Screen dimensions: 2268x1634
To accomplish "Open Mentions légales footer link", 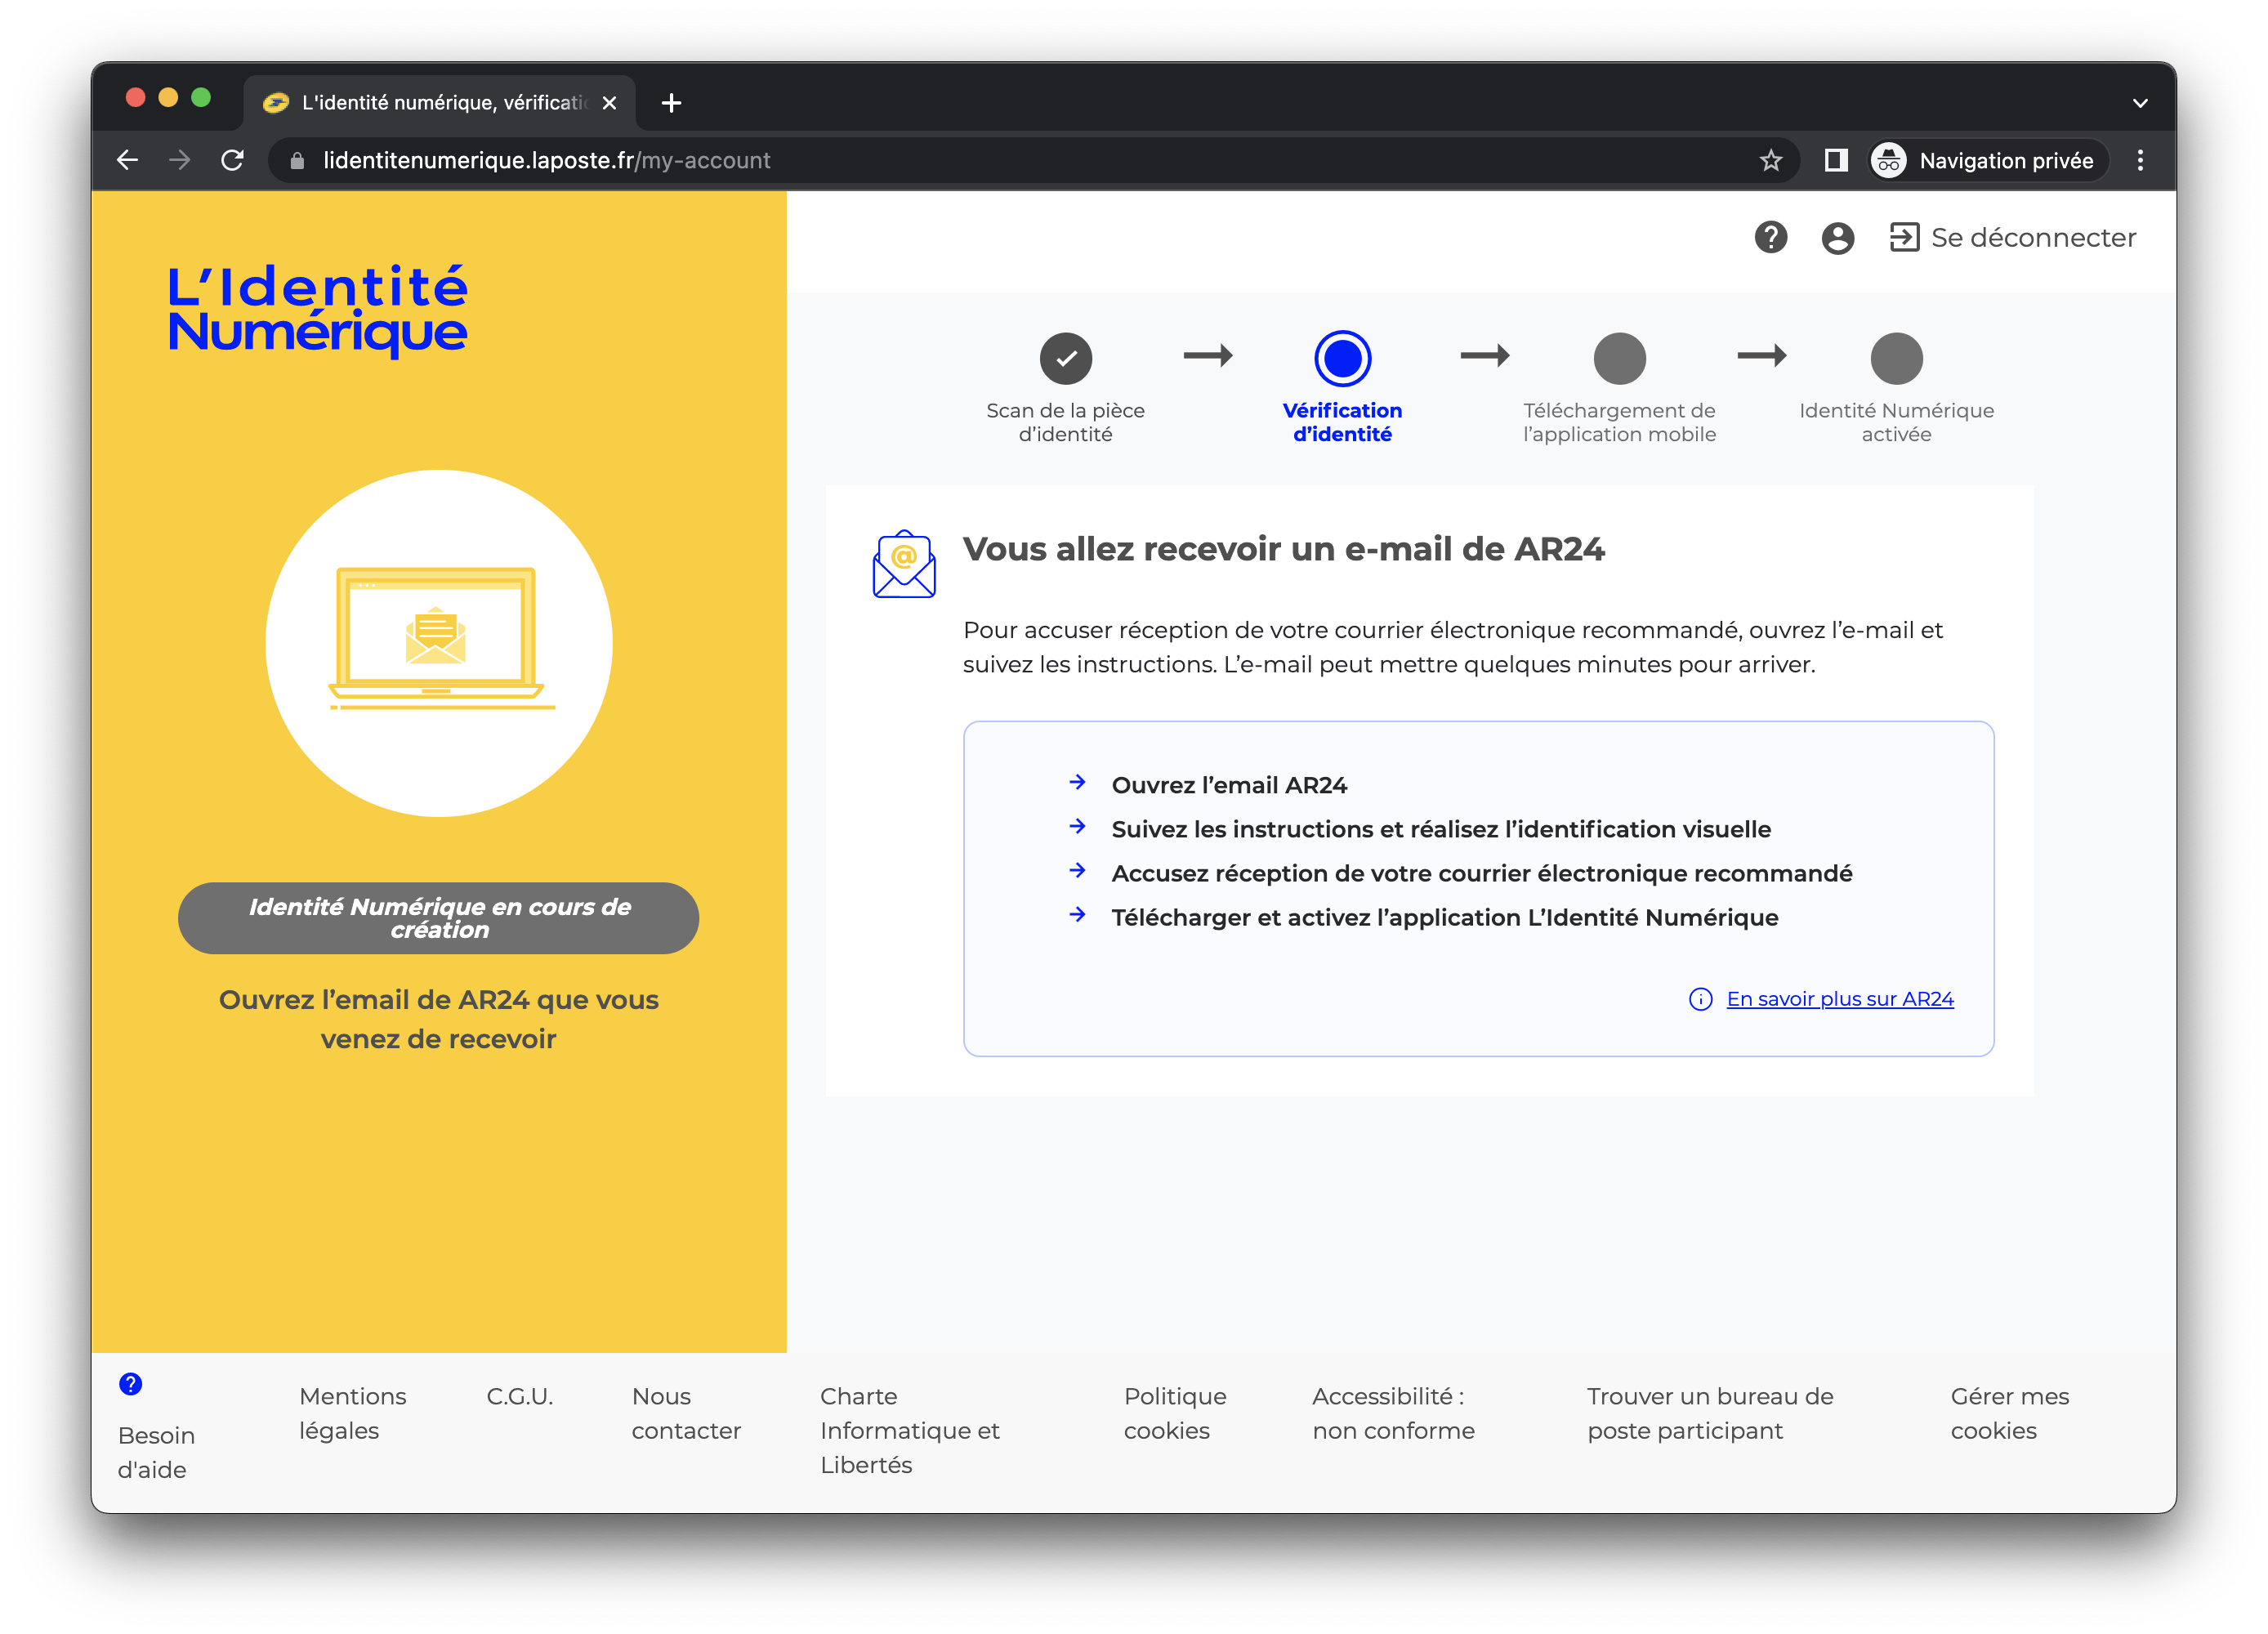I will 352,1413.
